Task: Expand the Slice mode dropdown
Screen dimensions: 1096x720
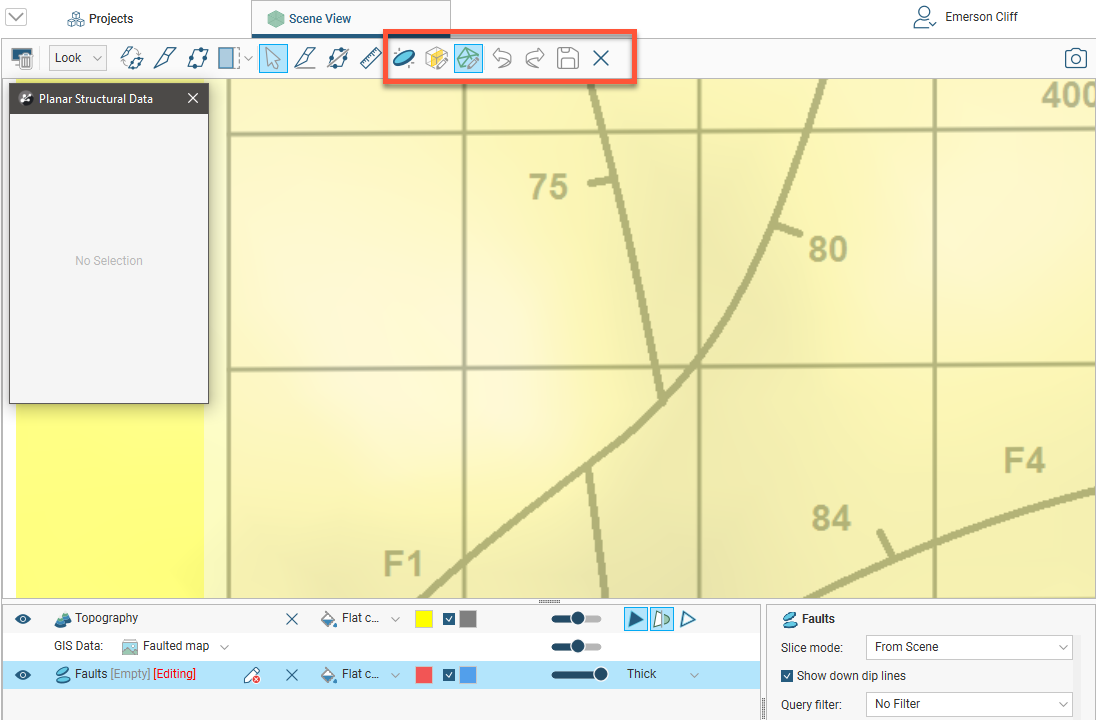Action: 967,647
